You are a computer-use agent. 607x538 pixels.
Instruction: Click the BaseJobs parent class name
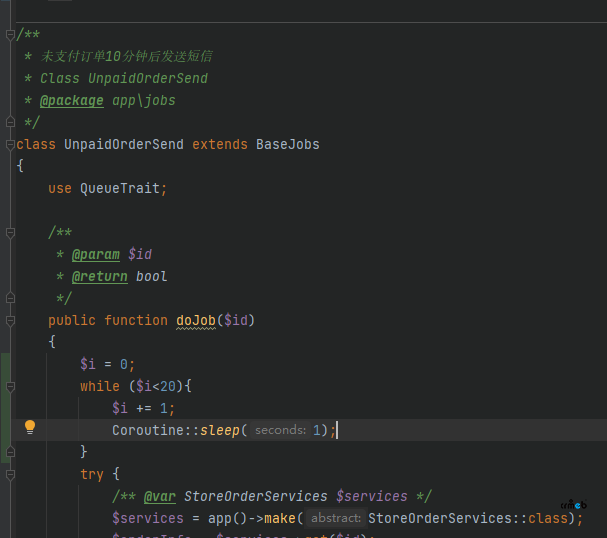(287, 144)
